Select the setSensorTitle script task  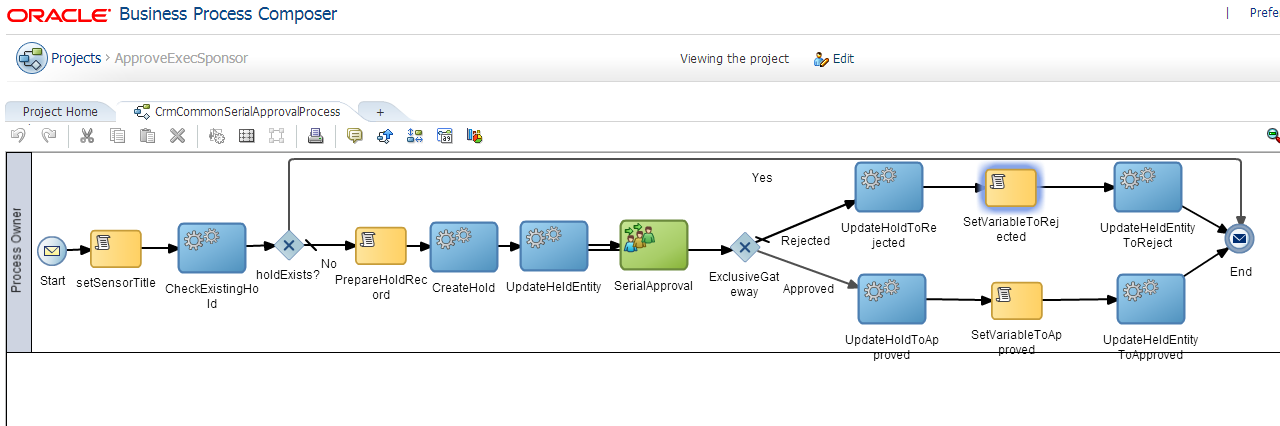click(116, 249)
